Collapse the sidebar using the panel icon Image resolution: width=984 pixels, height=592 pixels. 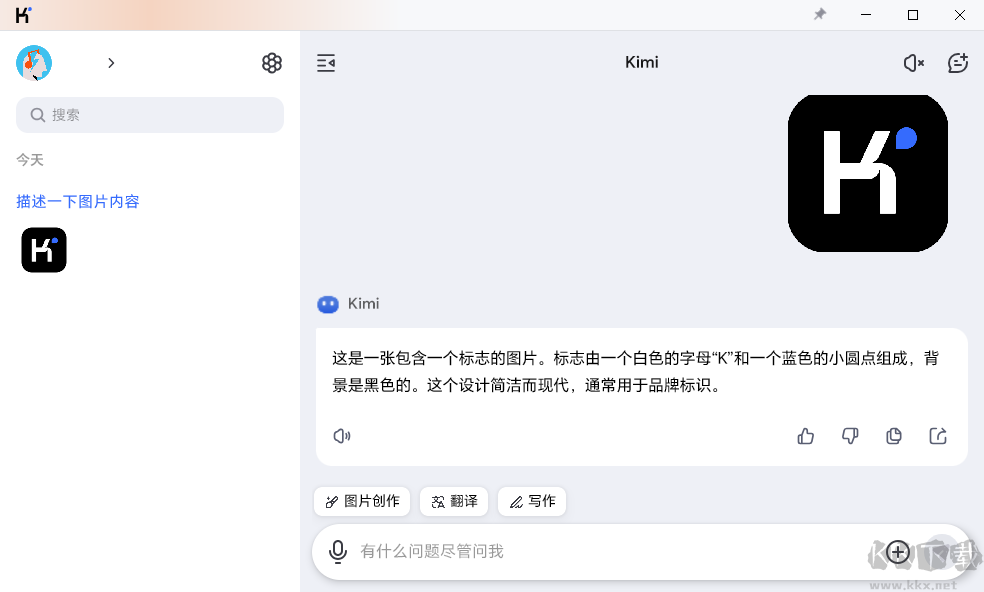[325, 62]
